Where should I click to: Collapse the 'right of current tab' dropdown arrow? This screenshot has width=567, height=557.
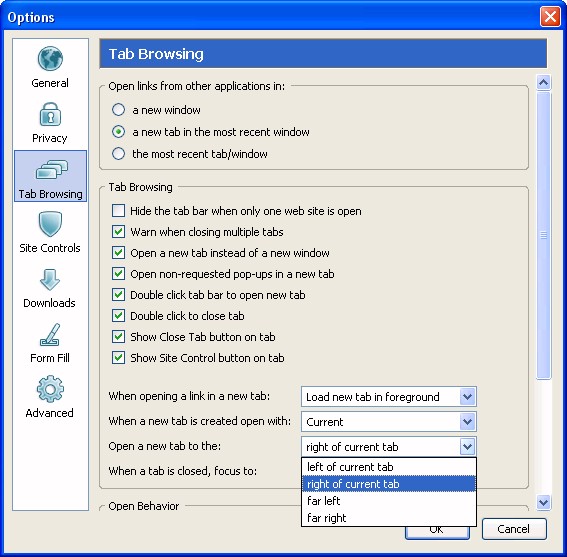click(467, 447)
